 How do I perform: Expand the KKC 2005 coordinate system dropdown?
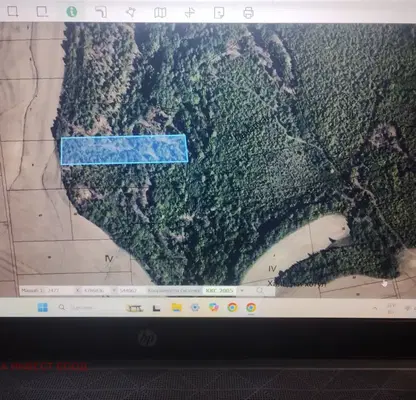(242, 290)
